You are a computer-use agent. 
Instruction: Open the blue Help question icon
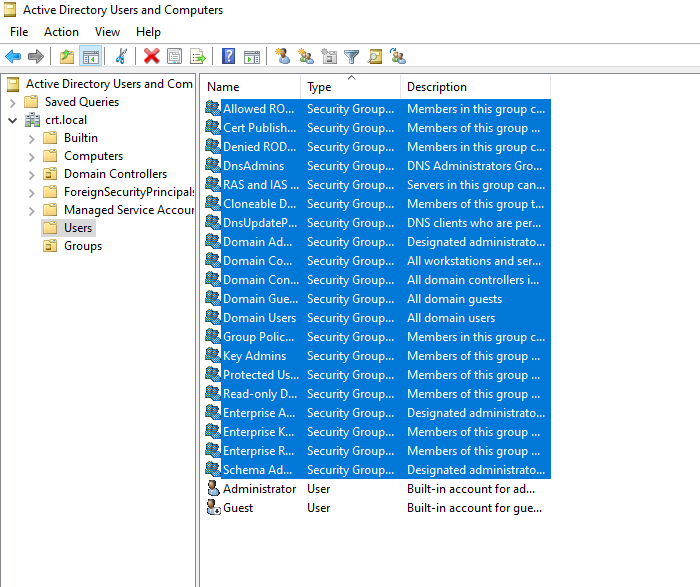coord(228,57)
